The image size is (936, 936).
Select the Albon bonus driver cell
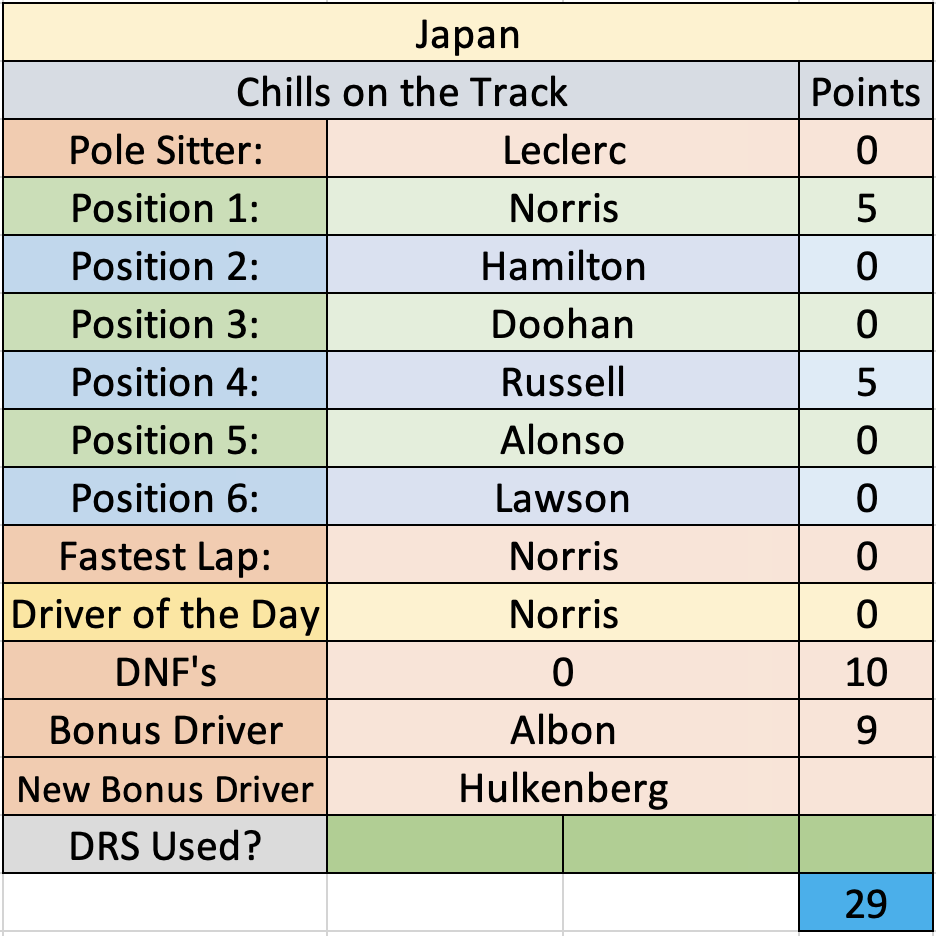pos(563,728)
